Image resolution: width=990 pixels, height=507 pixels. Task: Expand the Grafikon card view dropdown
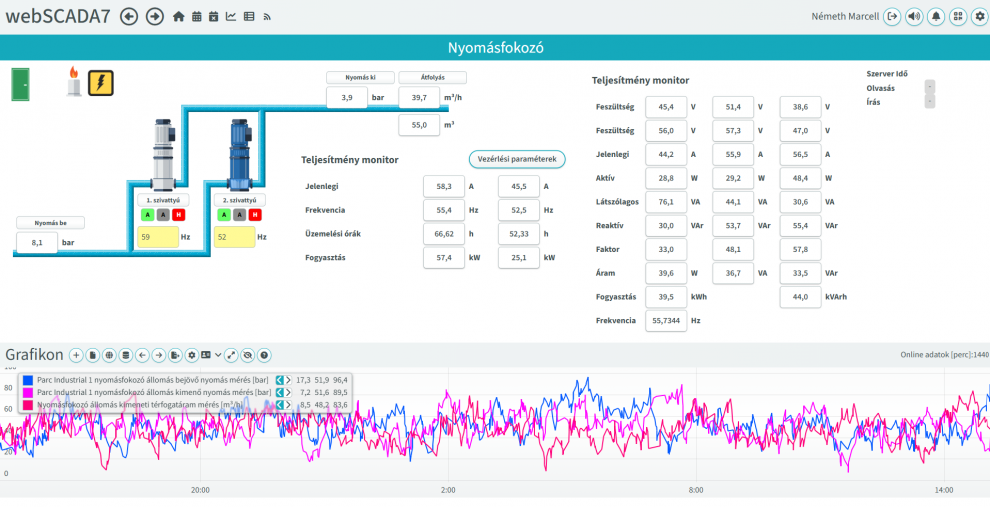218,355
